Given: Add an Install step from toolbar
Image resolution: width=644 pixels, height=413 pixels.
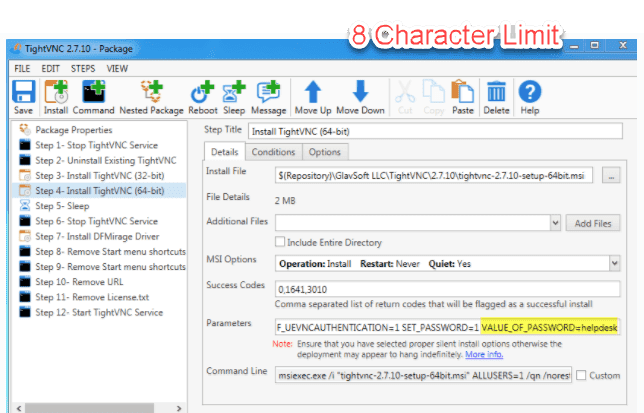Looking at the screenshot, I should pyautogui.click(x=56, y=97).
